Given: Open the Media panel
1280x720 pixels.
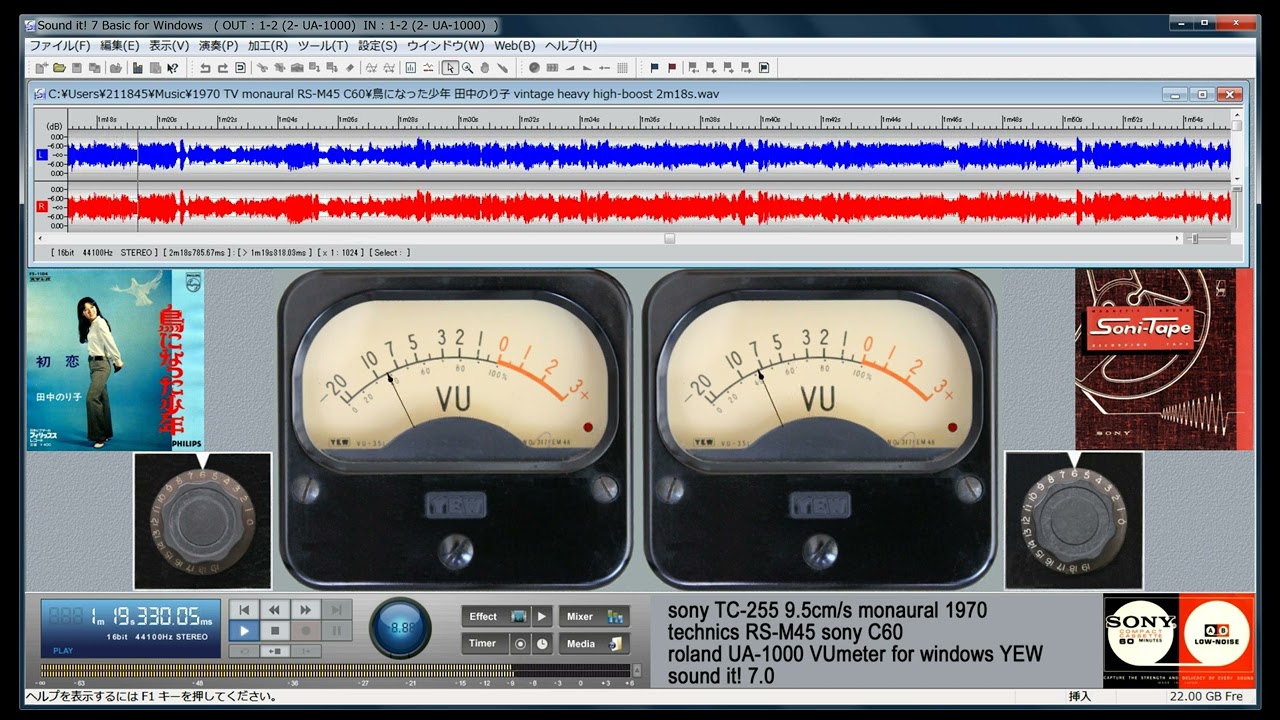Looking at the screenshot, I should [x=594, y=644].
